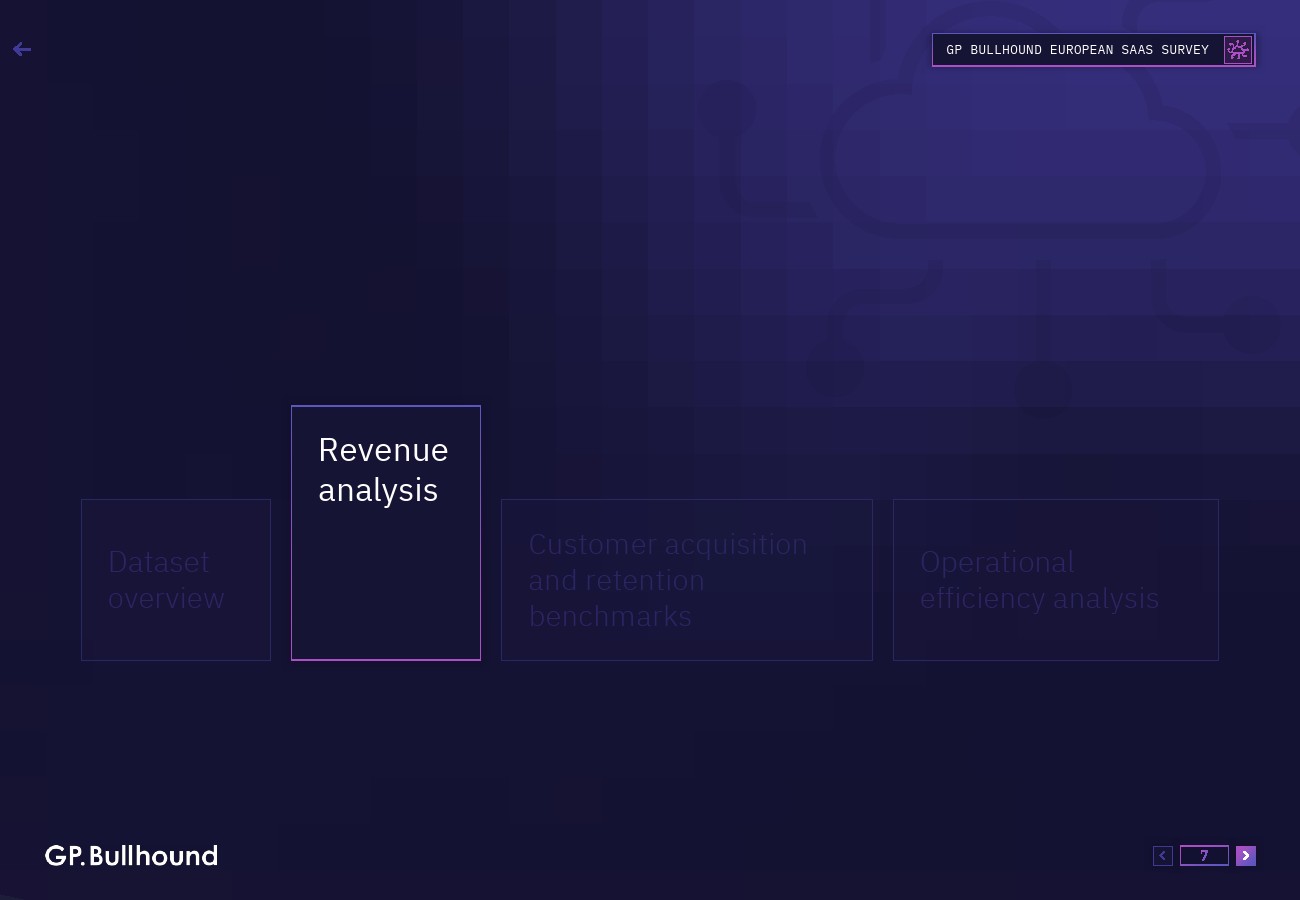The height and width of the screenshot is (900, 1300).
Task: Open the Dataset overview section
Action: 176,580
